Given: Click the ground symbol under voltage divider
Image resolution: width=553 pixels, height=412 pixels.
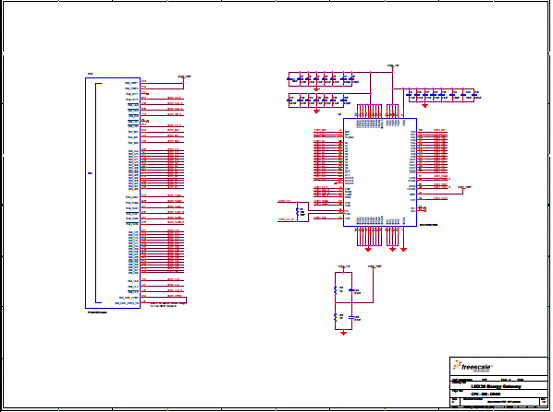Looking at the screenshot, I should pyautogui.click(x=344, y=333).
